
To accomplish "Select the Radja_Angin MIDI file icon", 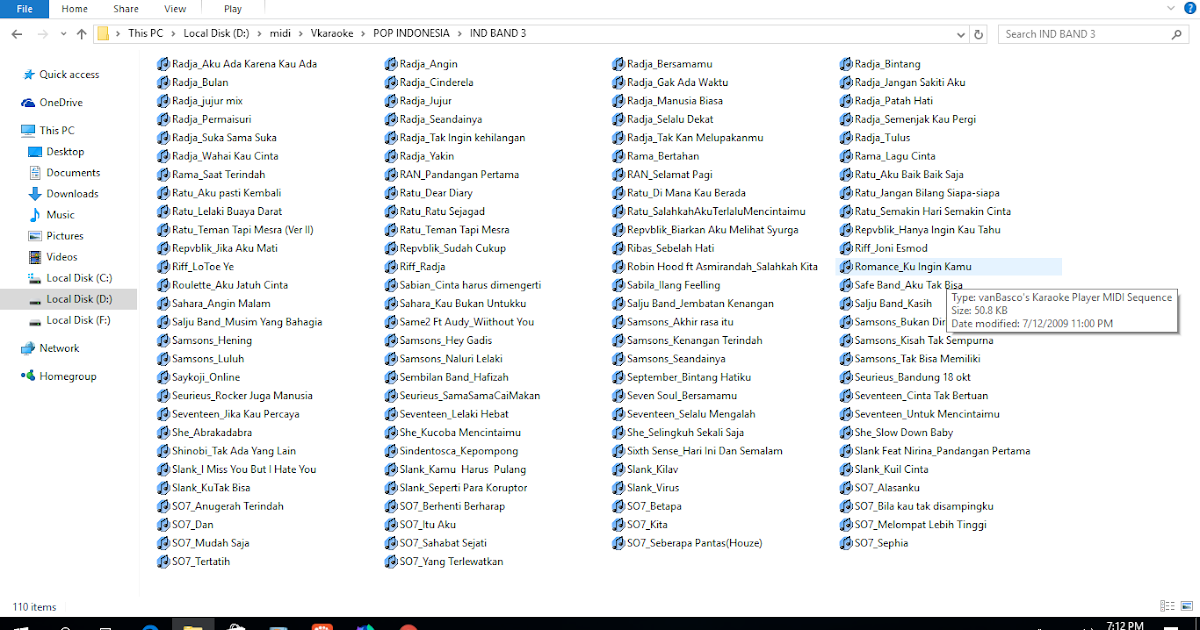I will click(391, 64).
